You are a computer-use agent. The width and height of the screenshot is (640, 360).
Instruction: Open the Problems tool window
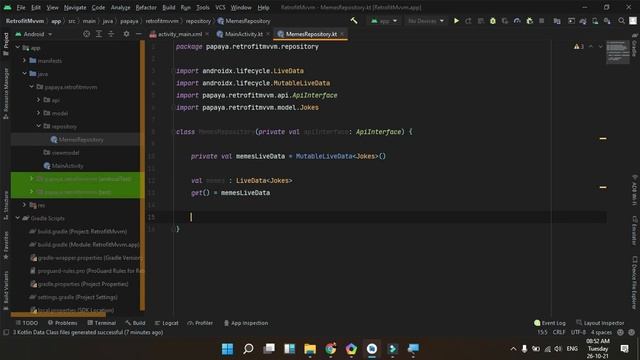62,323
